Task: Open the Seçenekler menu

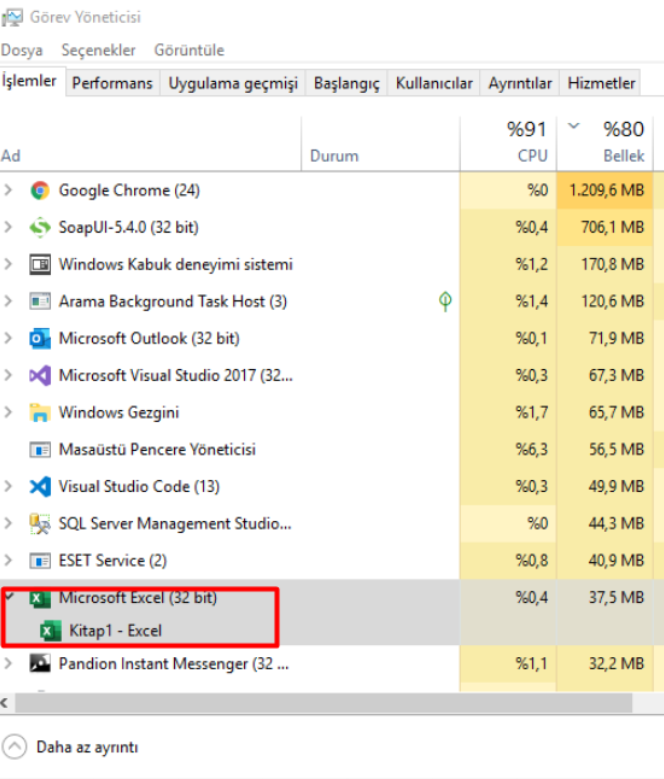Action: pyautogui.click(x=98, y=50)
